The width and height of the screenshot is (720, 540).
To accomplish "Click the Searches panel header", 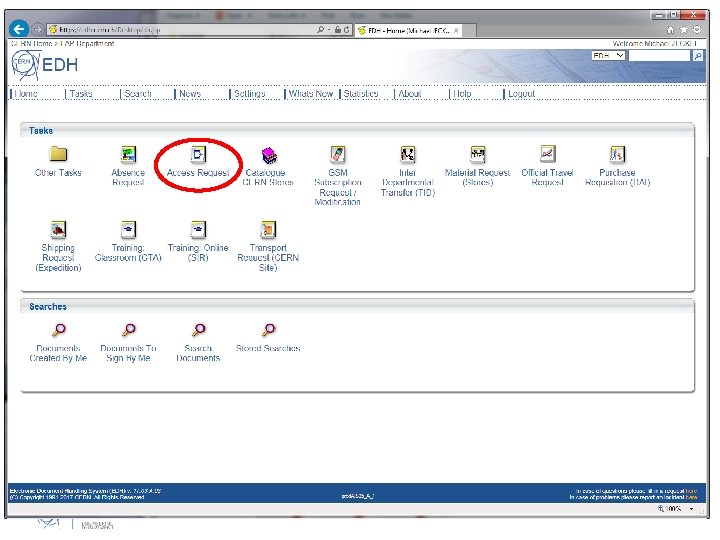I will point(357,306).
